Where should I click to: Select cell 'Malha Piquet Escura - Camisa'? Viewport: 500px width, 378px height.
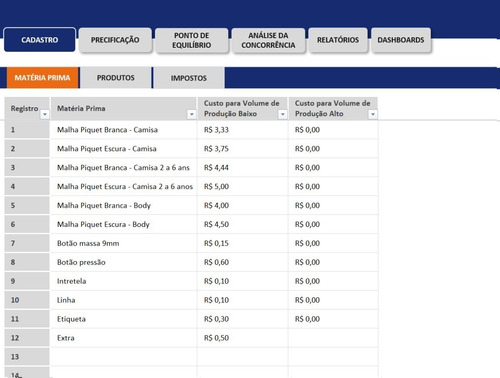click(124, 149)
